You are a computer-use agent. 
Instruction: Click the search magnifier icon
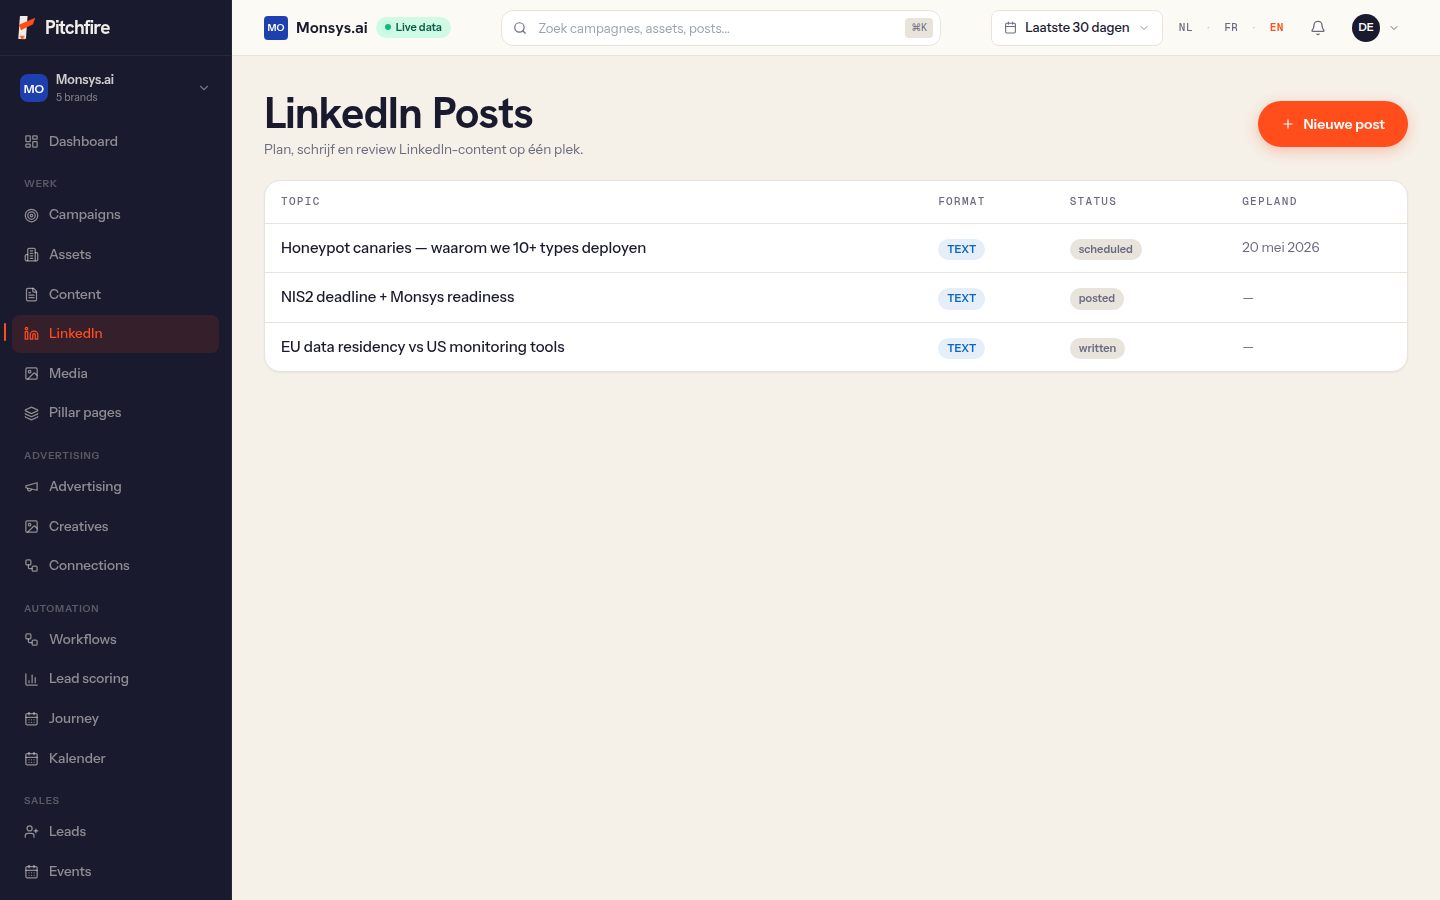[520, 28]
